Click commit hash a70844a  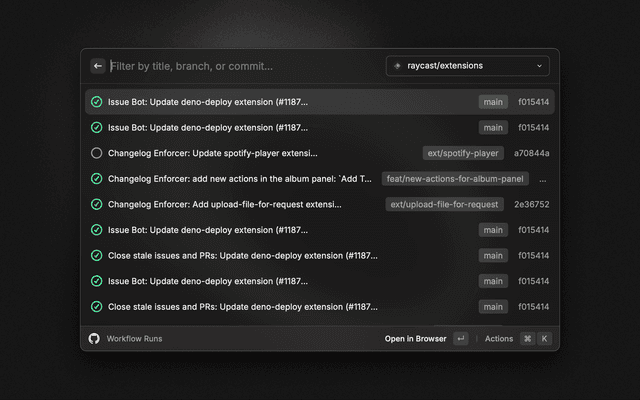(531, 153)
